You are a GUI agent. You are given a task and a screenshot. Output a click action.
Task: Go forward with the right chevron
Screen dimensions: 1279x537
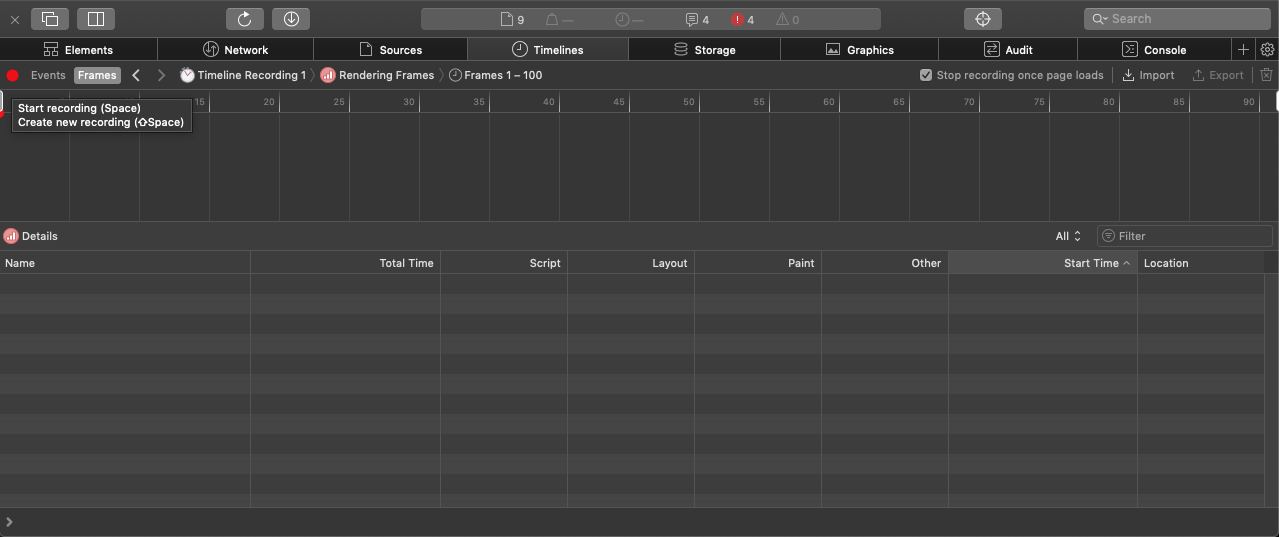pyautogui.click(x=161, y=75)
